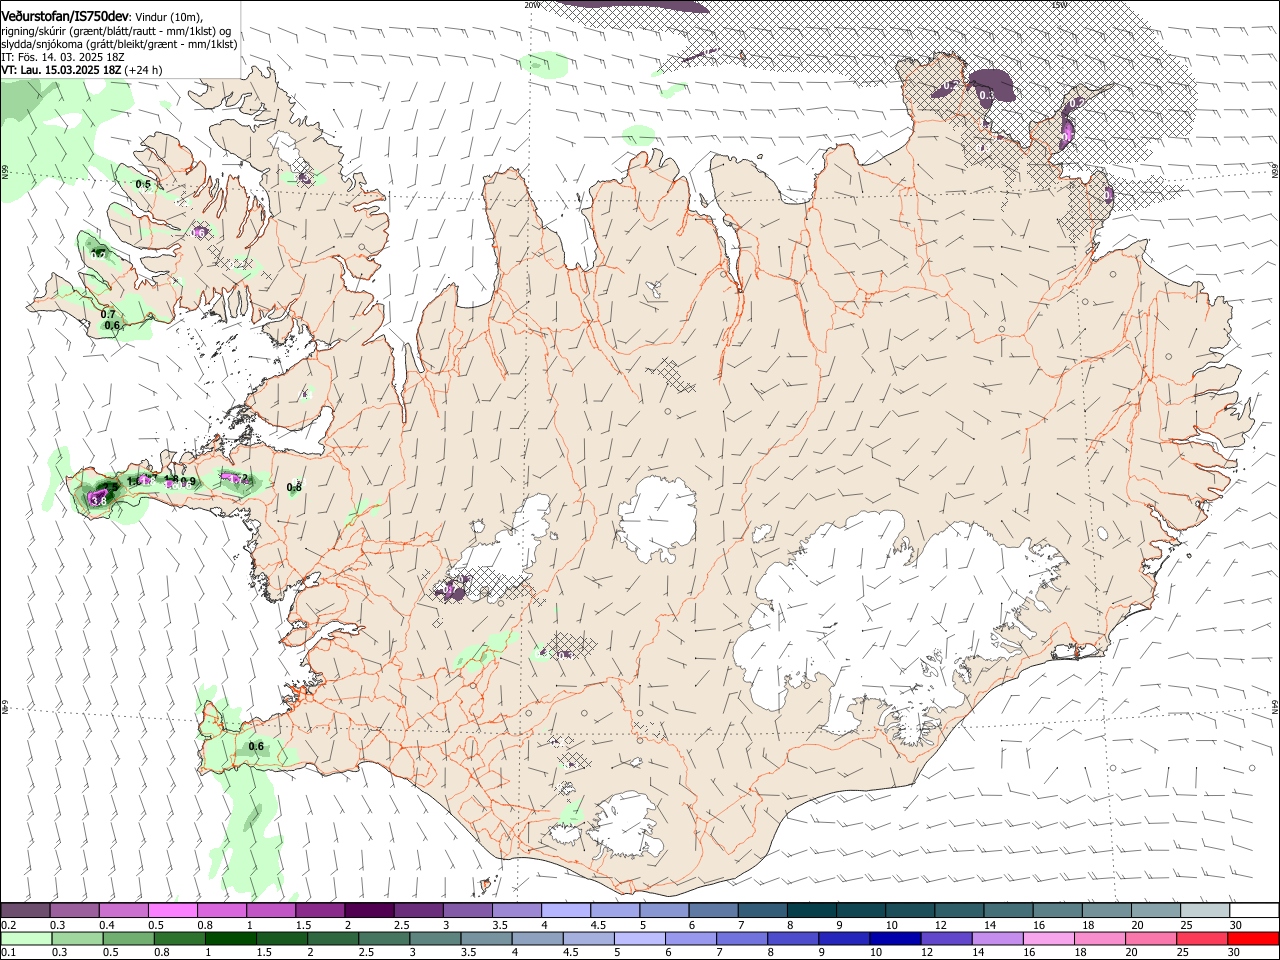This screenshot has height=960, width=1280.
Task: Select top-row teal swatch between 12 and 14
Action: point(959,911)
